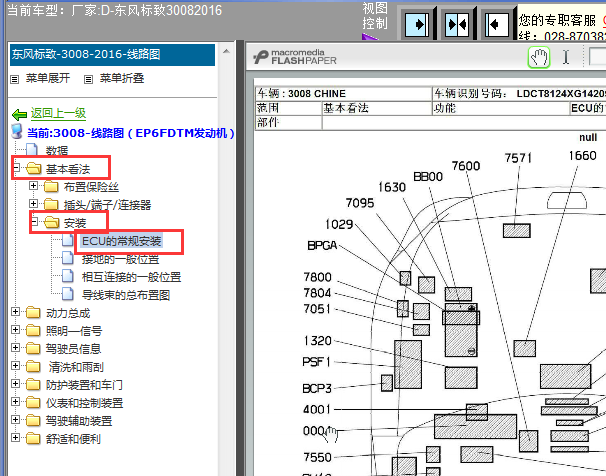
Task: Click the page icon for 相互连接的一般位置
Action: [68, 276]
